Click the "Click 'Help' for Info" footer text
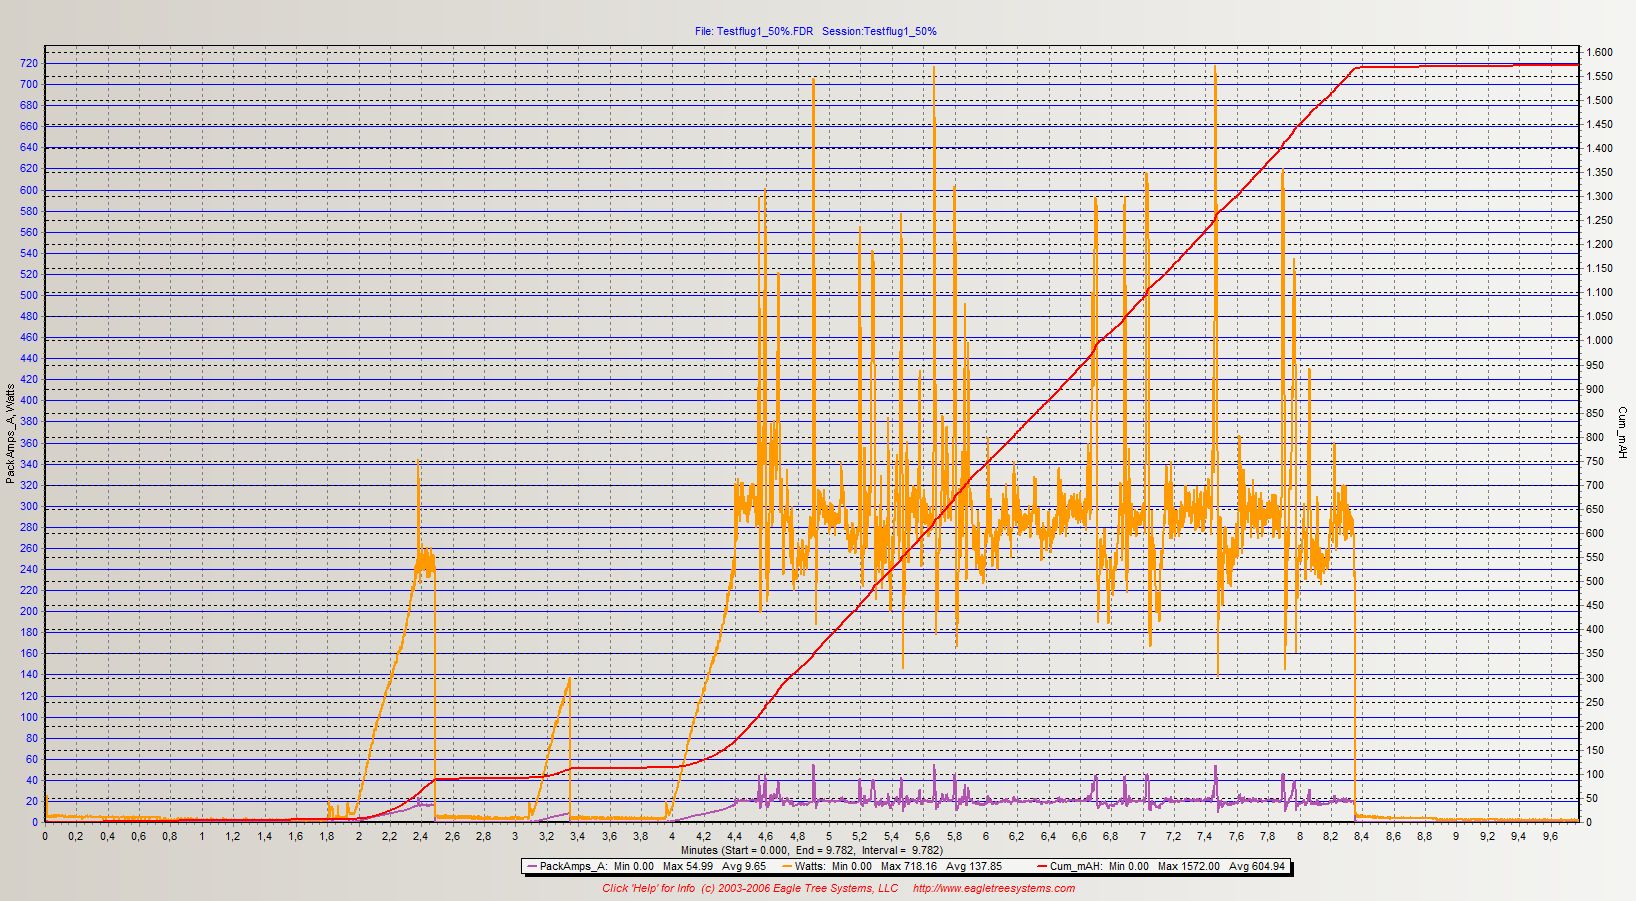1636x901 pixels. click(648, 888)
